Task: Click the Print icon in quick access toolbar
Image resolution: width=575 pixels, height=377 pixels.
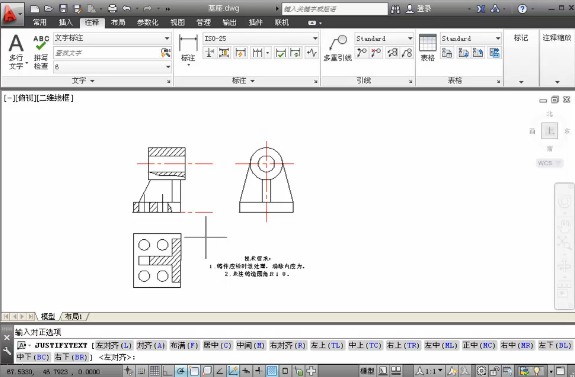Action: pos(112,8)
